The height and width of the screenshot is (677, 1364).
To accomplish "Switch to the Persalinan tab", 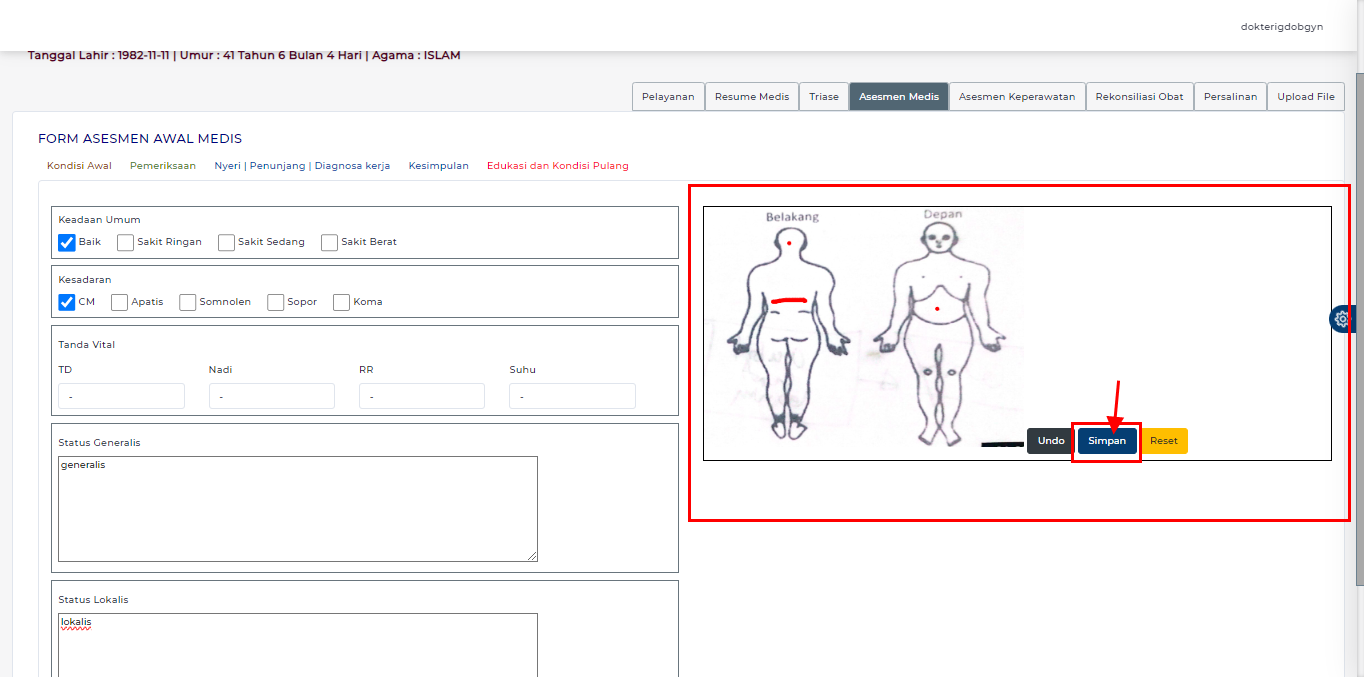I will (1230, 96).
